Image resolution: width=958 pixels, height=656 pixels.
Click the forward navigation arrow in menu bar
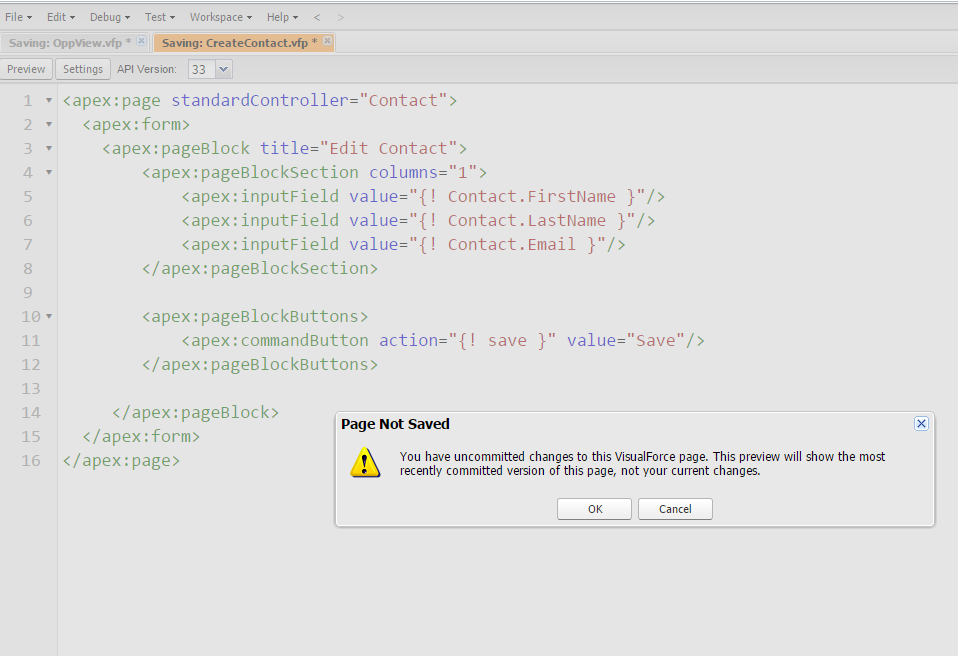coord(340,17)
